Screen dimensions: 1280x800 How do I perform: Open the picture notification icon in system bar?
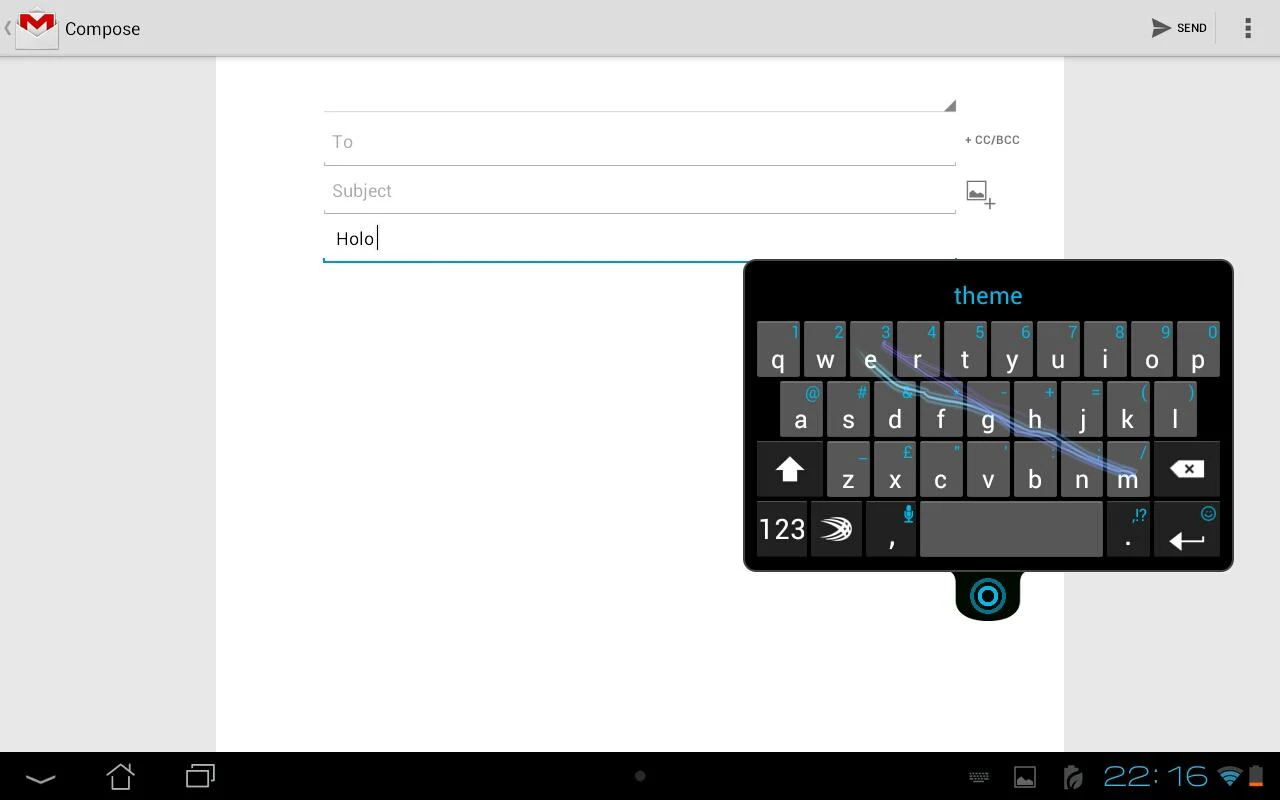(x=1025, y=777)
